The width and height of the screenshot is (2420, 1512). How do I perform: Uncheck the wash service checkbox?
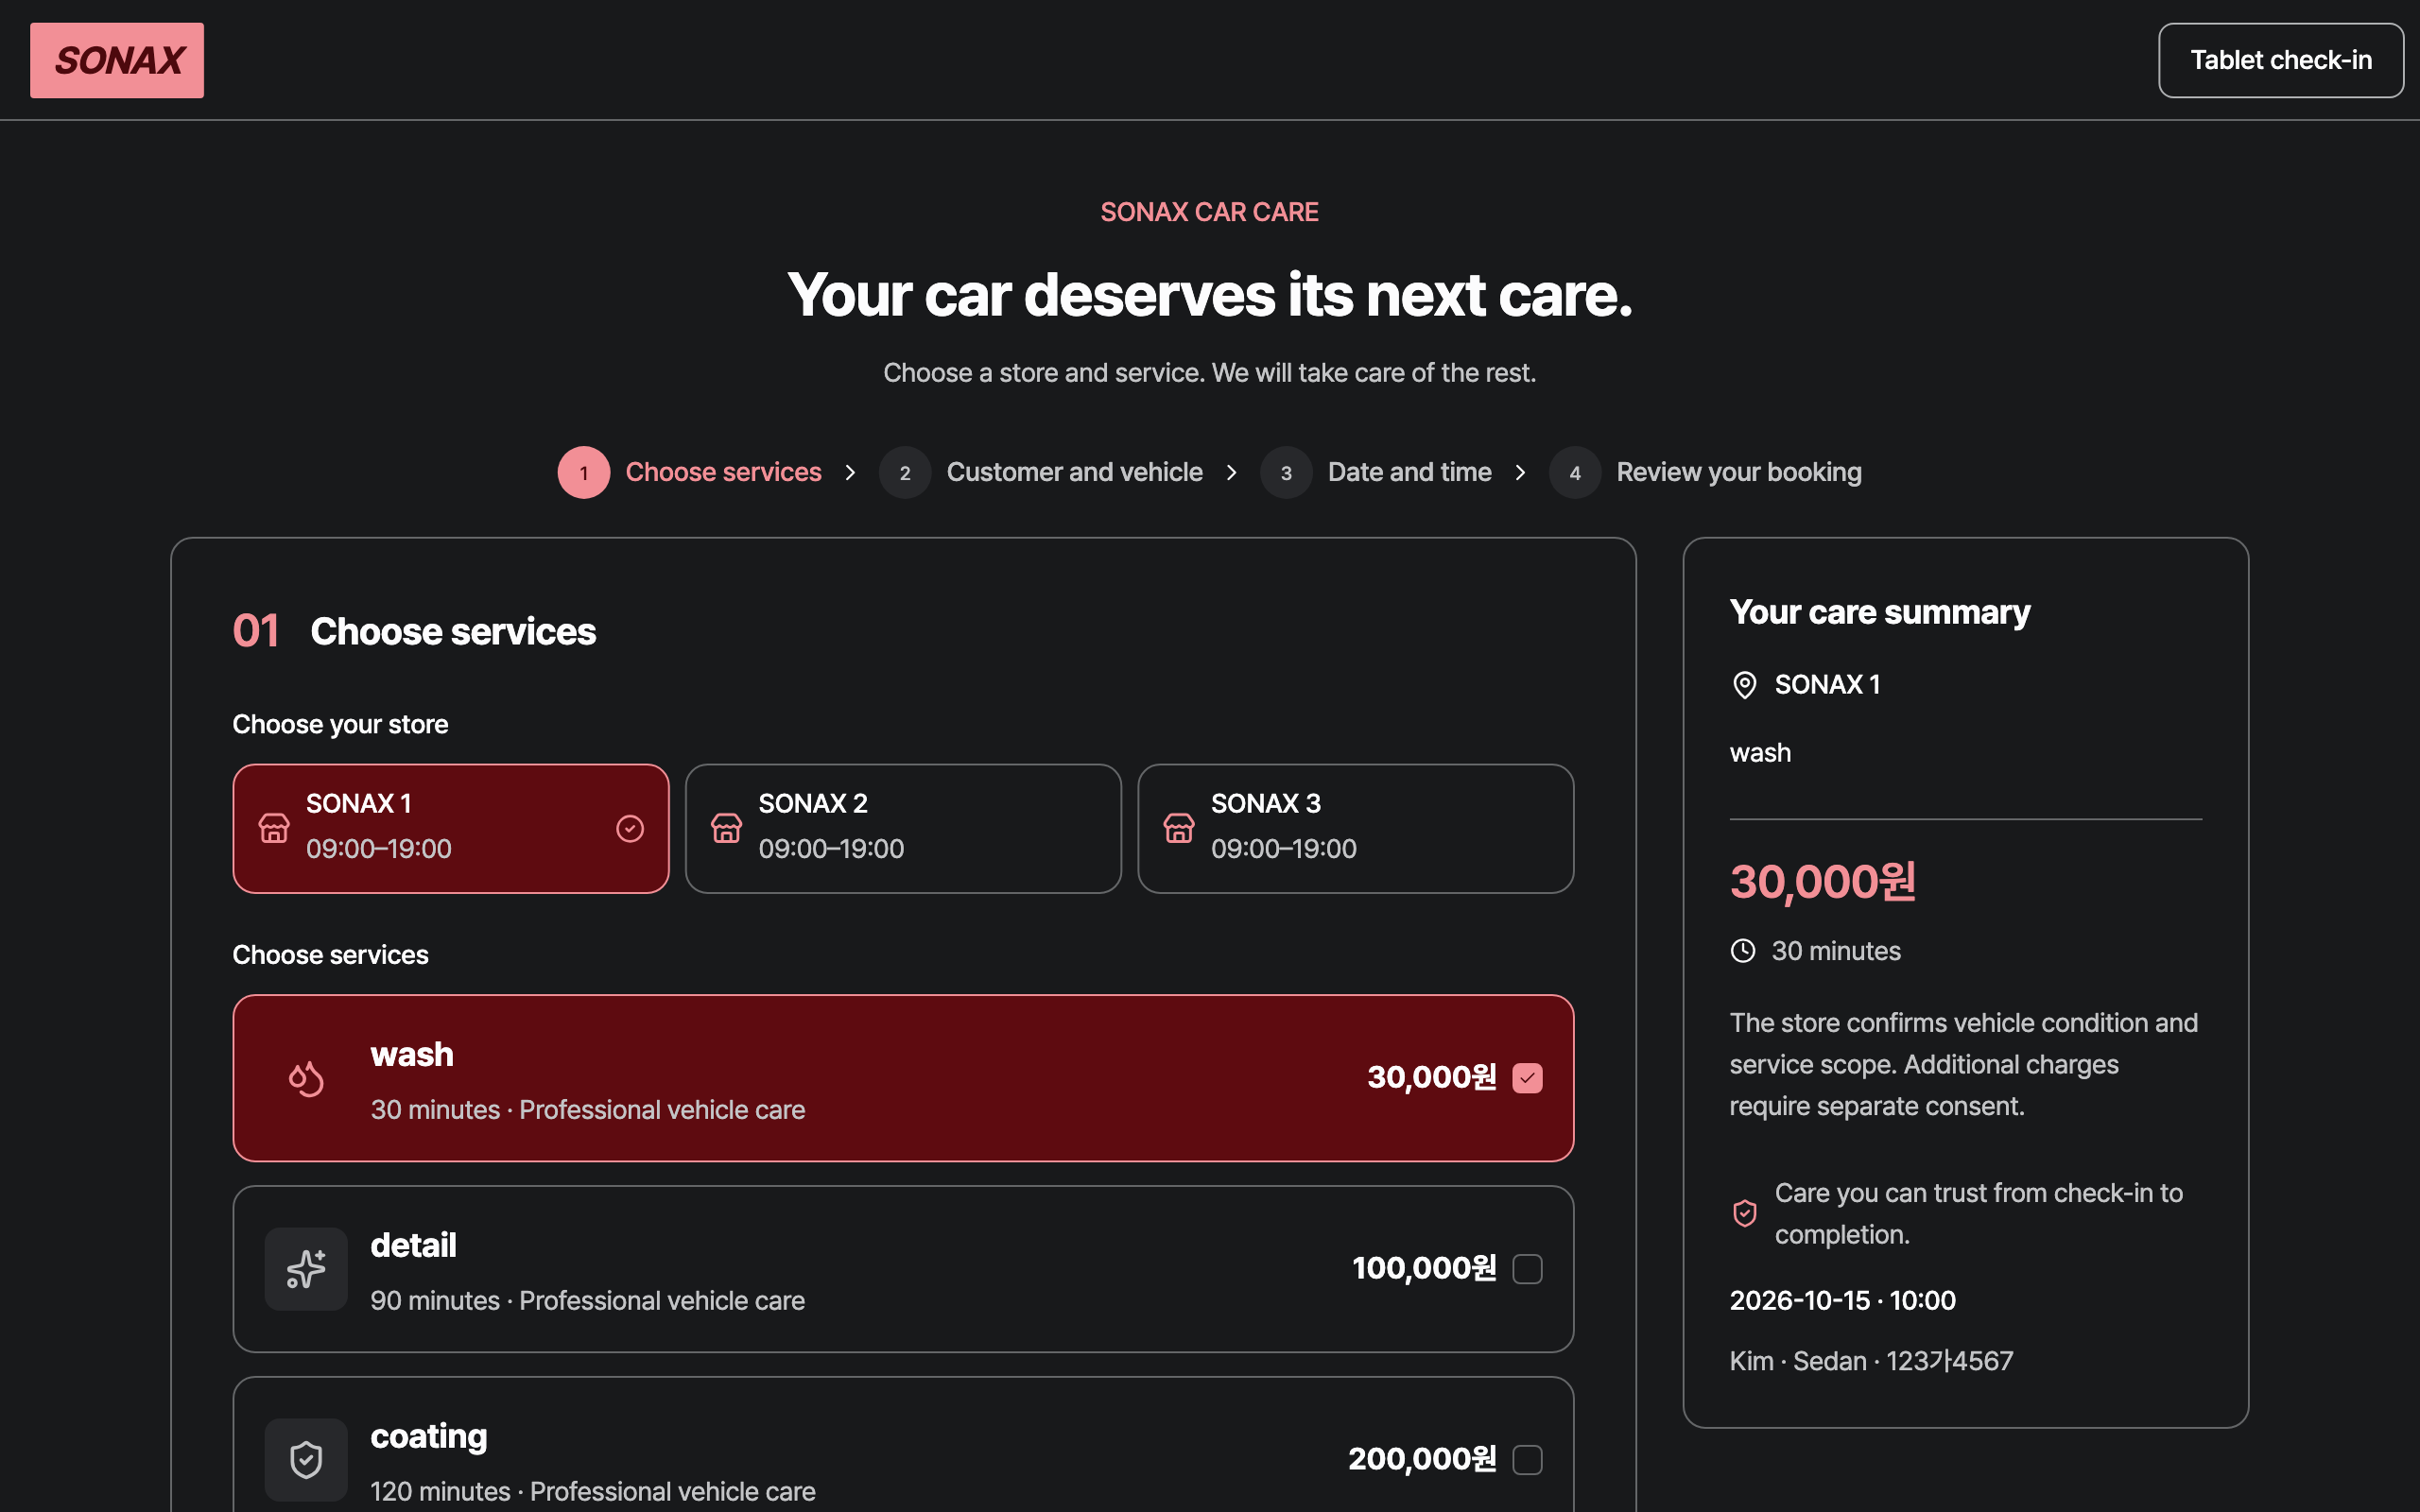click(1527, 1078)
